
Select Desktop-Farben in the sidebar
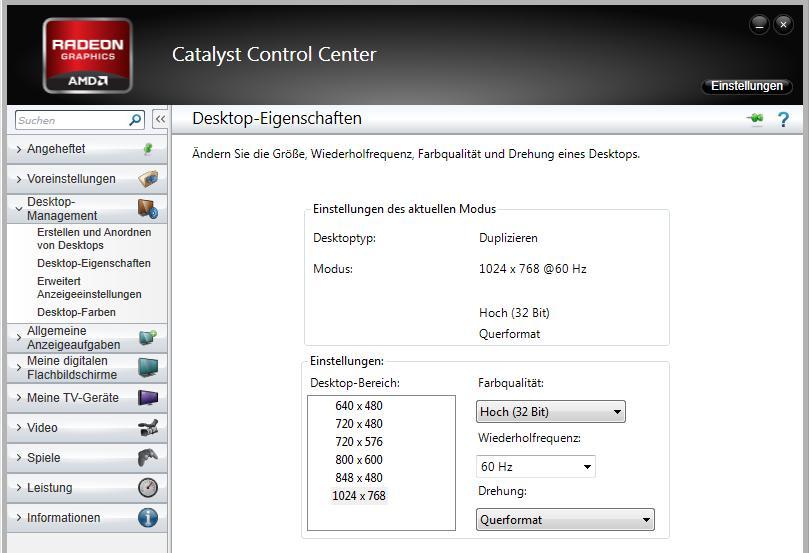tap(76, 312)
